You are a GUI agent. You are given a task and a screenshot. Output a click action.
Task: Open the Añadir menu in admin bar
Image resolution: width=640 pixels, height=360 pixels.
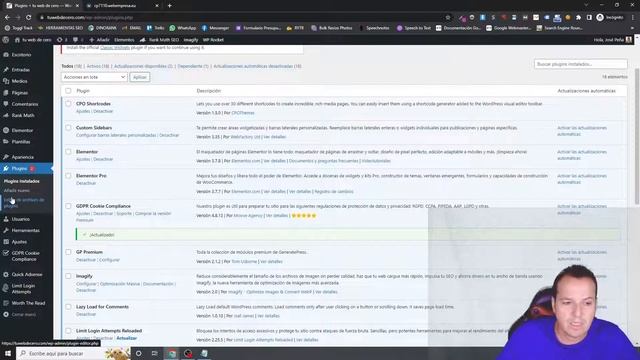(x=99, y=40)
